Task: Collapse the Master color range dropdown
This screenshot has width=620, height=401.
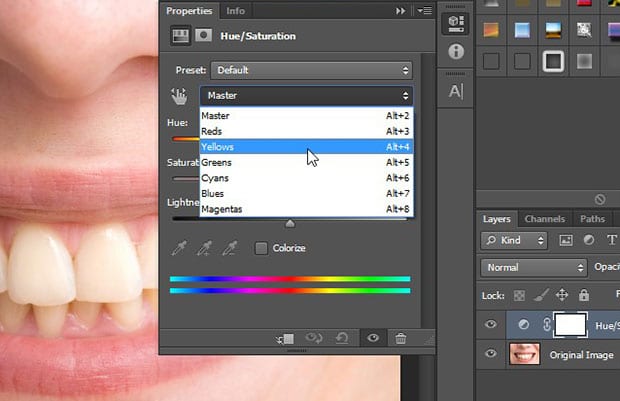Action: pos(306,96)
